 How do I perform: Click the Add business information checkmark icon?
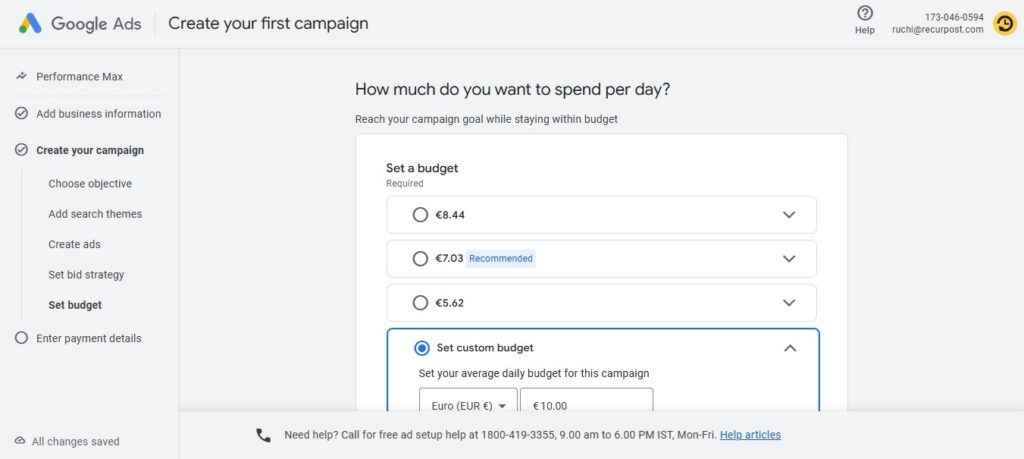[x=22, y=114]
